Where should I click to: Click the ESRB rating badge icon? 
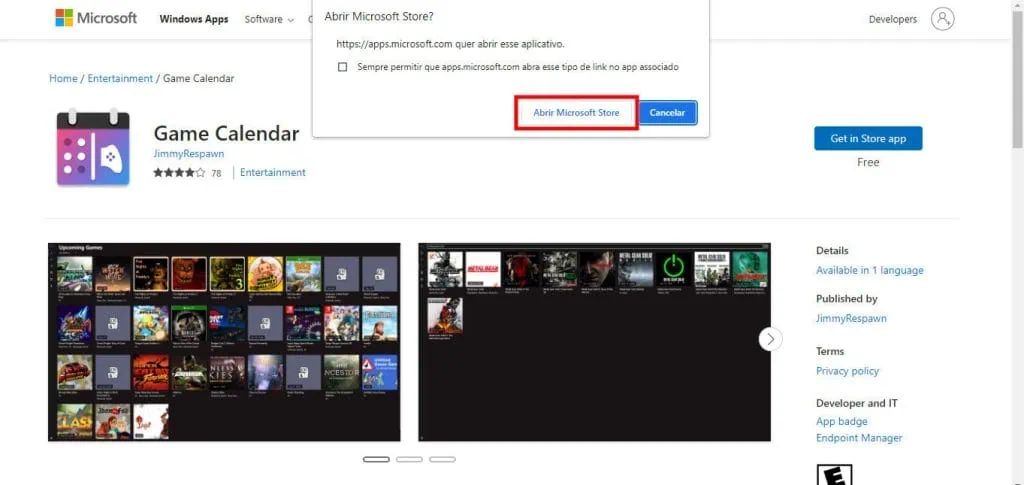[x=834, y=475]
